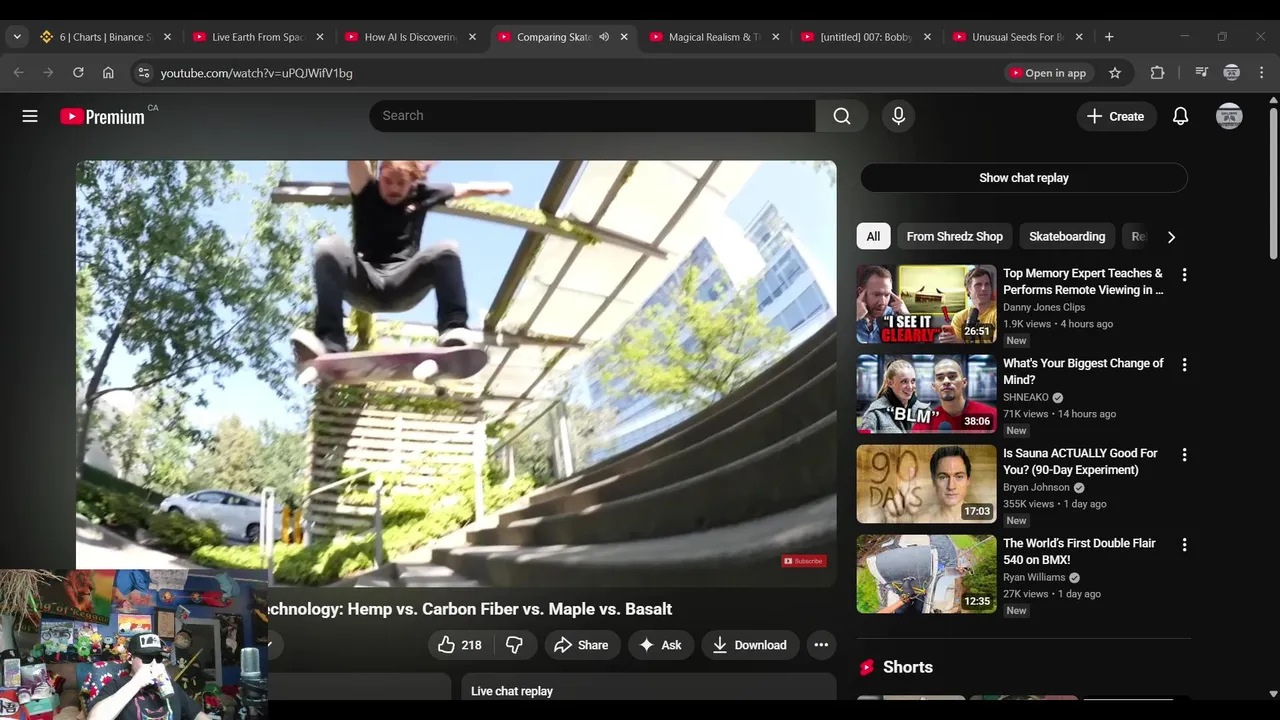Open more actions ellipsis under the video

coord(821,645)
